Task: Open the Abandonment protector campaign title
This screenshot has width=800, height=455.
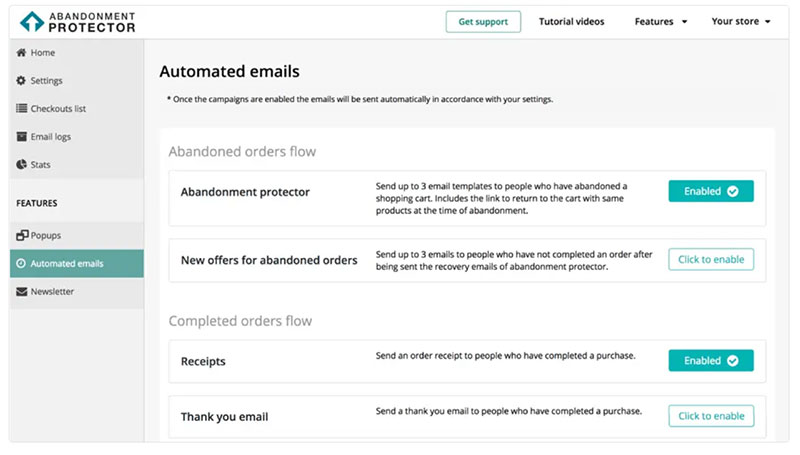Action: [x=245, y=192]
